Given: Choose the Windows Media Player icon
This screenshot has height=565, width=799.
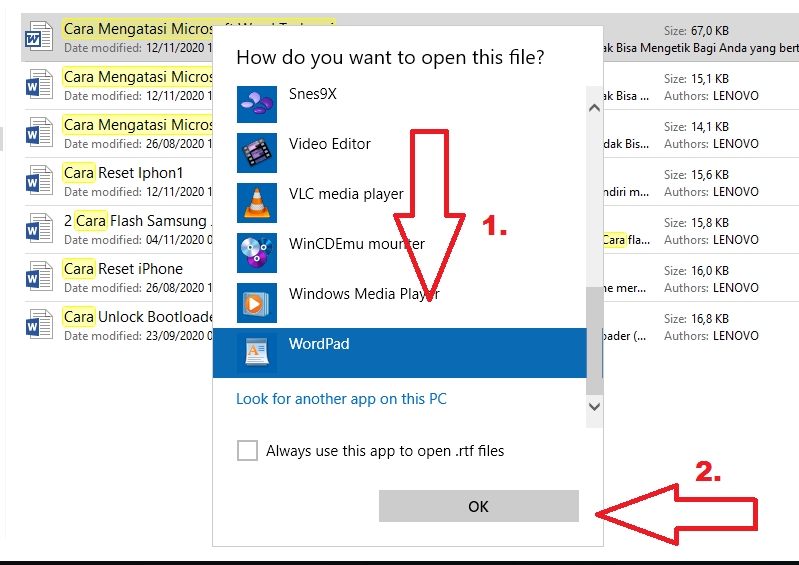Looking at the screenshot, I should [x=257, y=303].
